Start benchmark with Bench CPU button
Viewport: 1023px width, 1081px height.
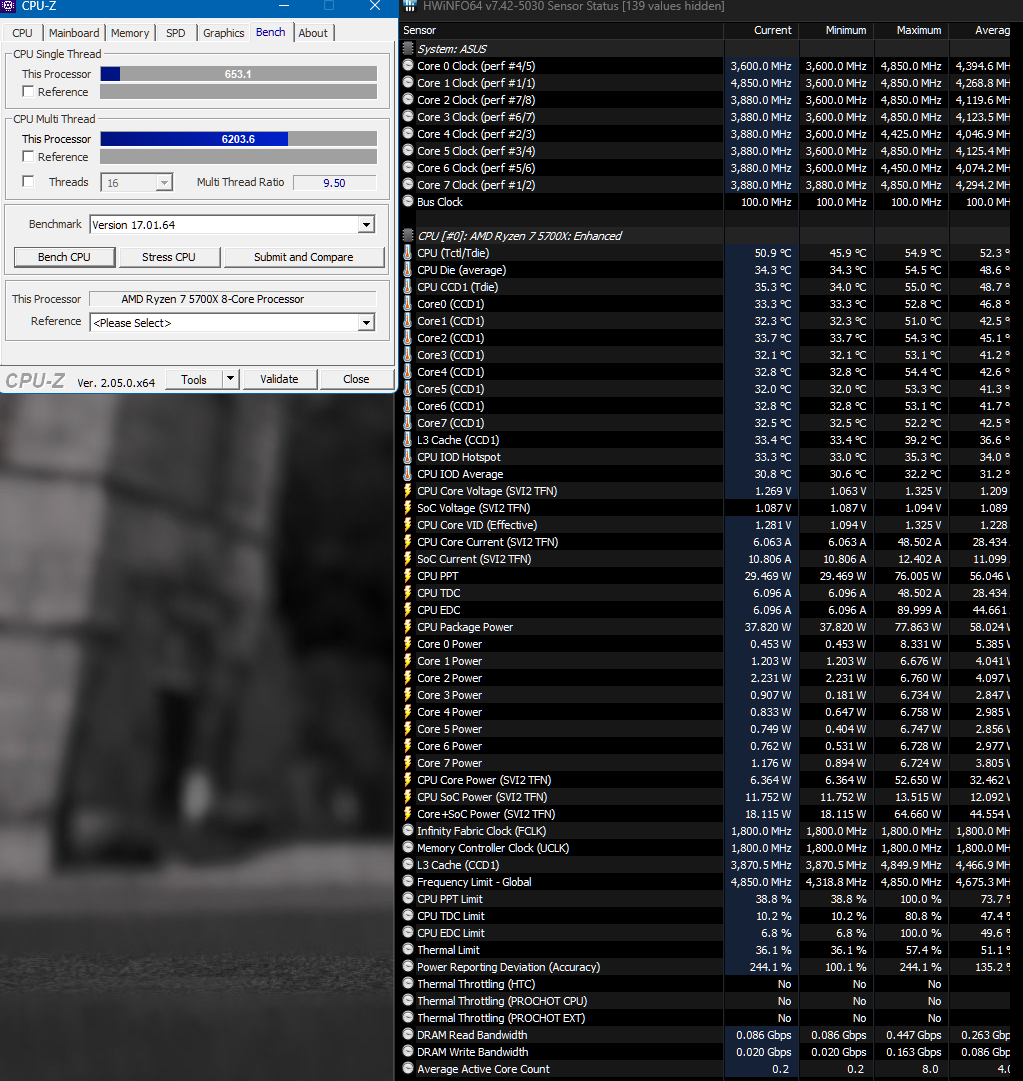click(x=64, y=256)
